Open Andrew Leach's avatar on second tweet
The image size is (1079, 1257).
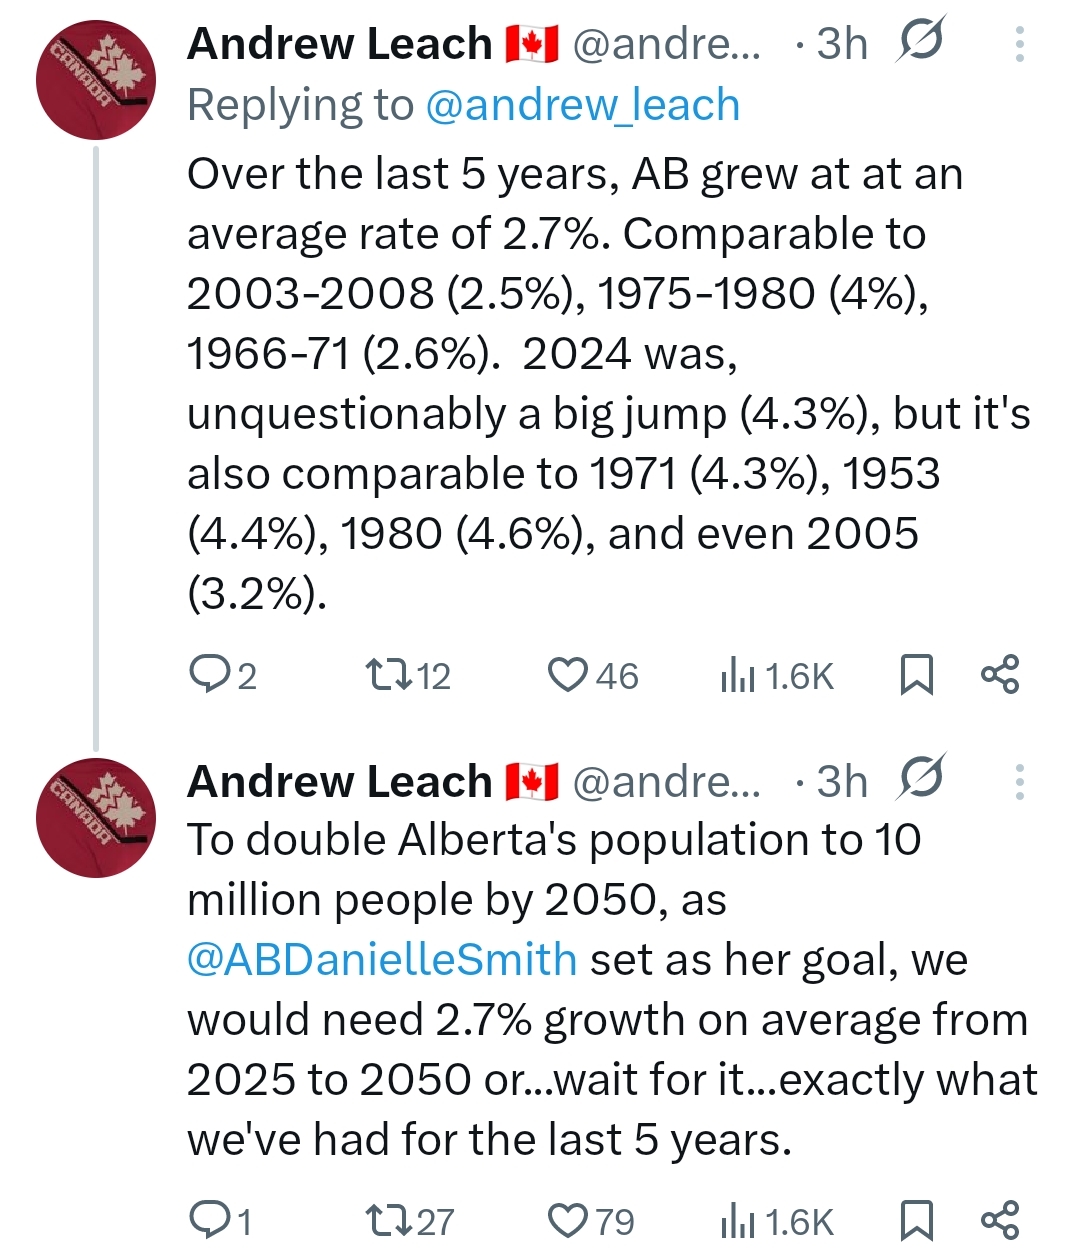pyautogui.click(x=96, y=818)
